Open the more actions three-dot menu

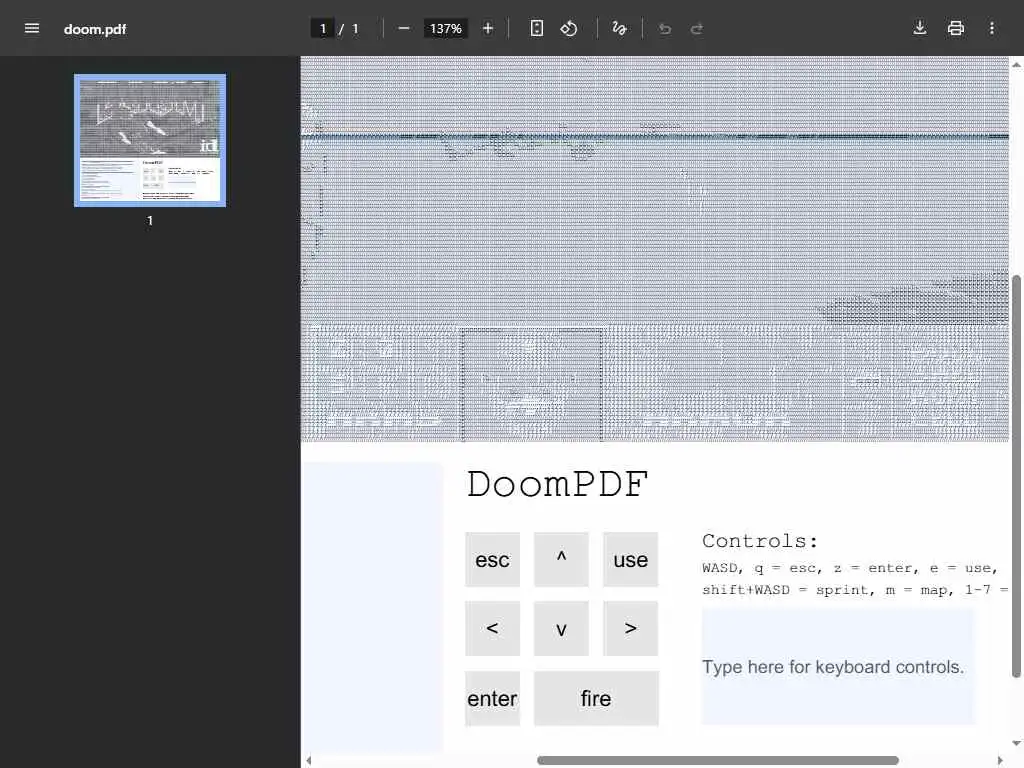[991, 28]
